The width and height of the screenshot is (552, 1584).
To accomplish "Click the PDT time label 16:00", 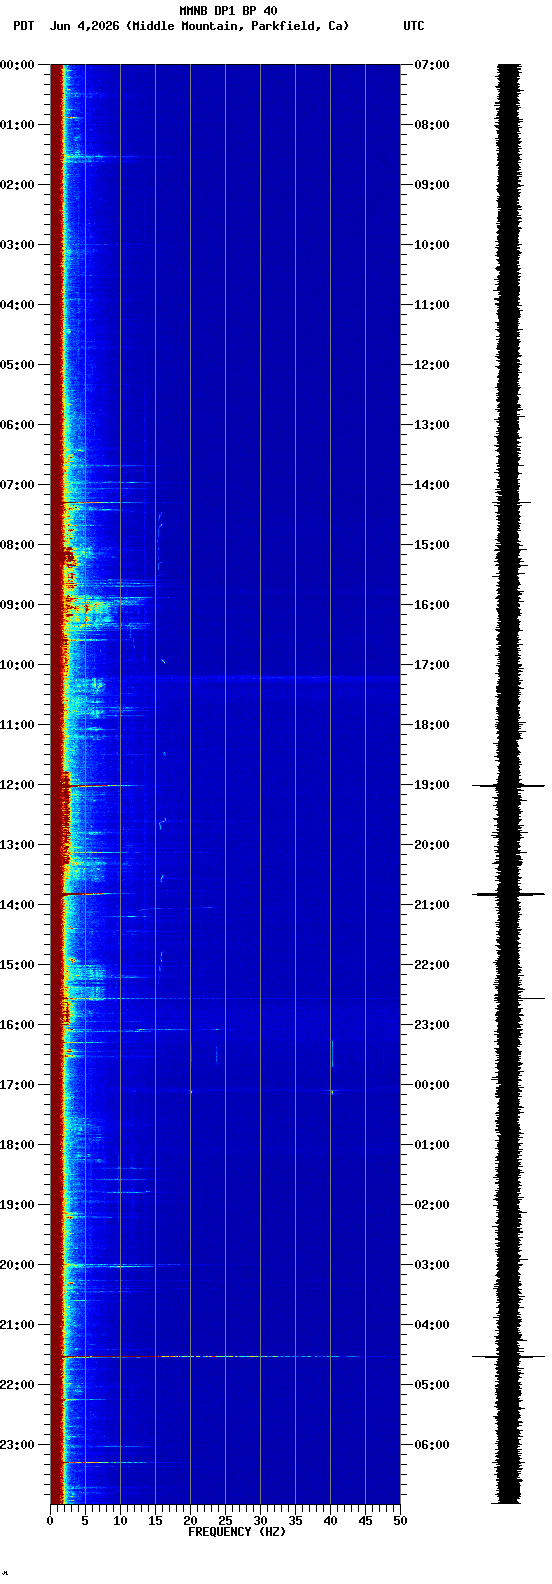I will pos(17,1025).
